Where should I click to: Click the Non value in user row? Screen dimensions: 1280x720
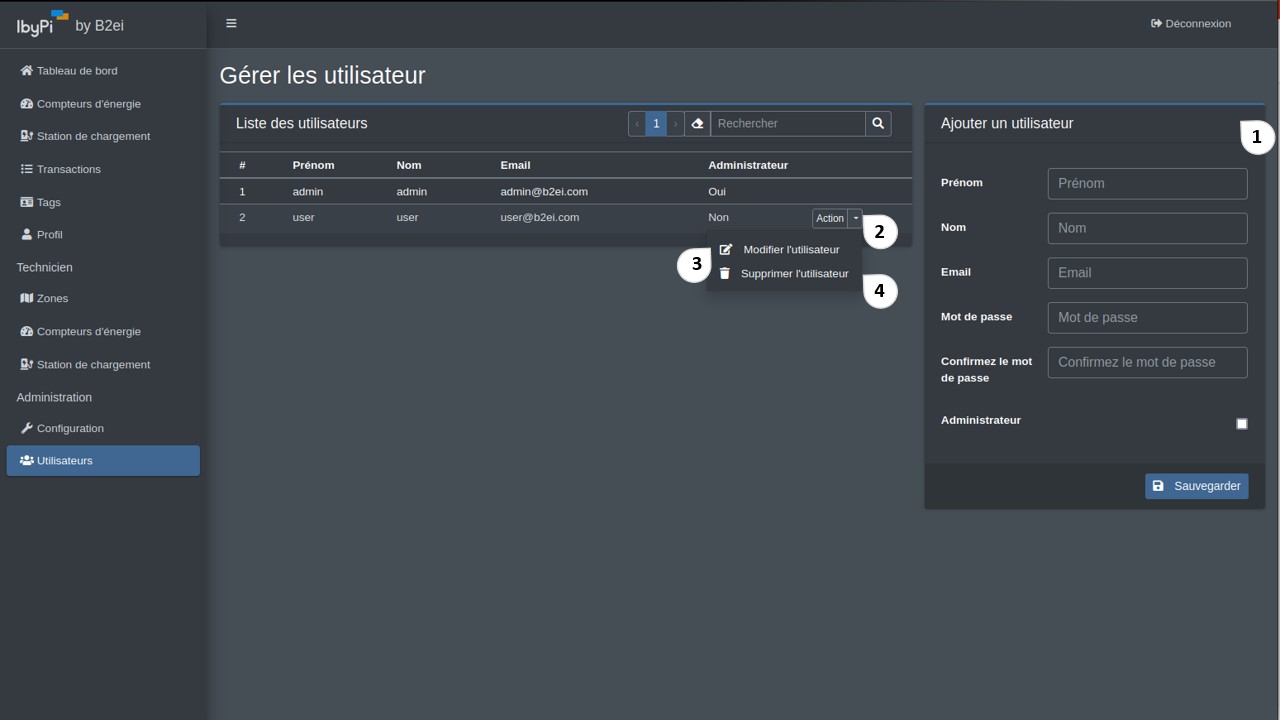tap(718, 217)
